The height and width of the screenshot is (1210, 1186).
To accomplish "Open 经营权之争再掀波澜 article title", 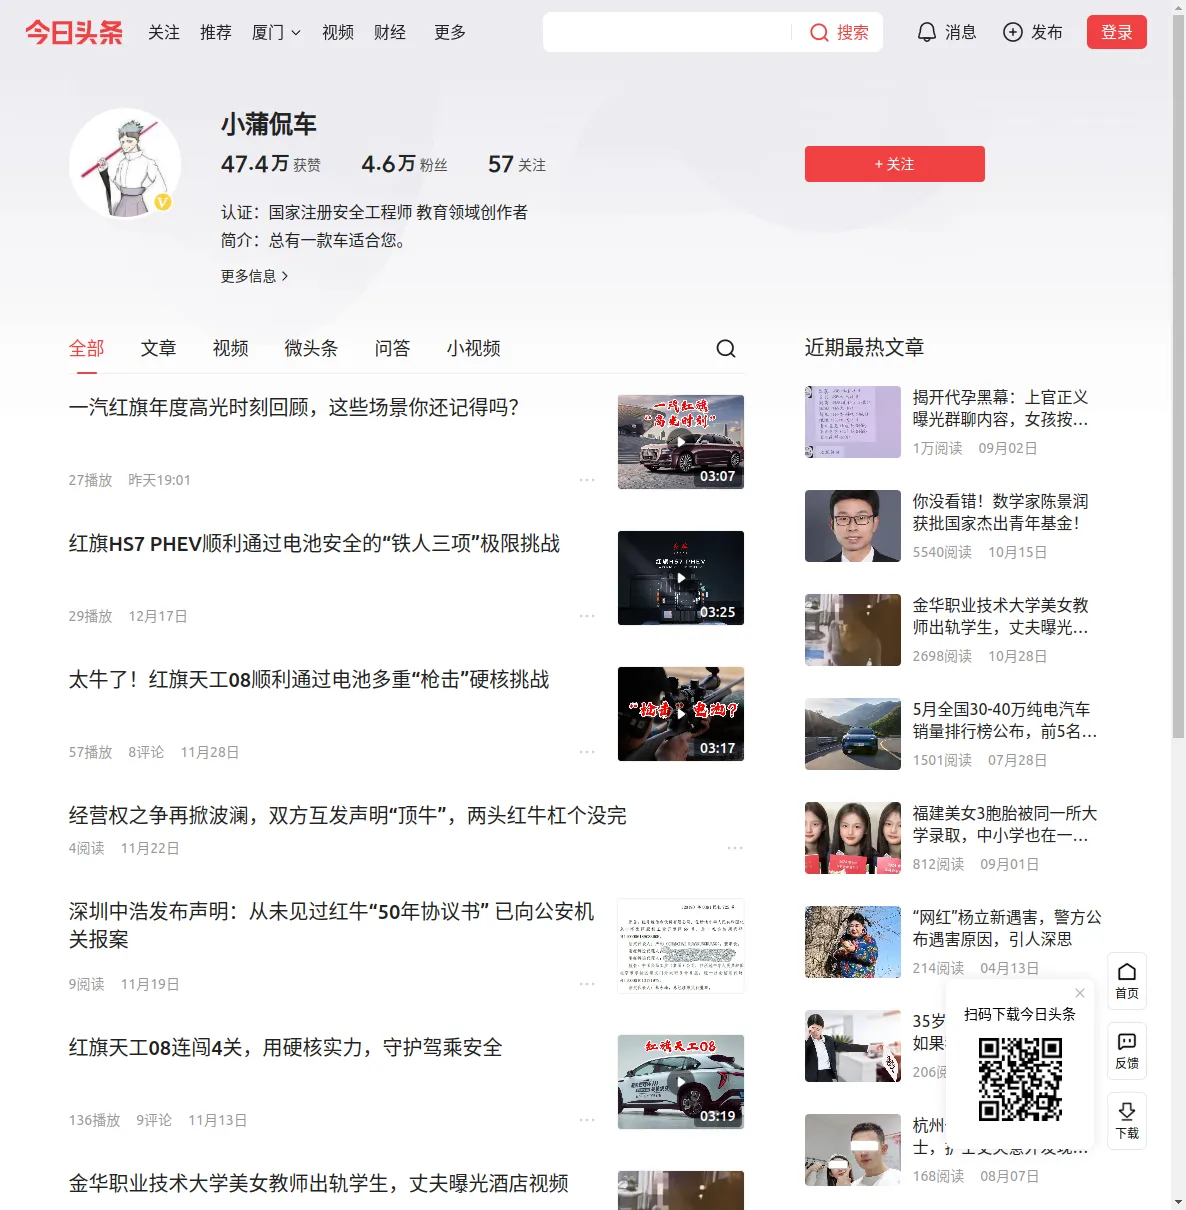I will pos(348,816).
